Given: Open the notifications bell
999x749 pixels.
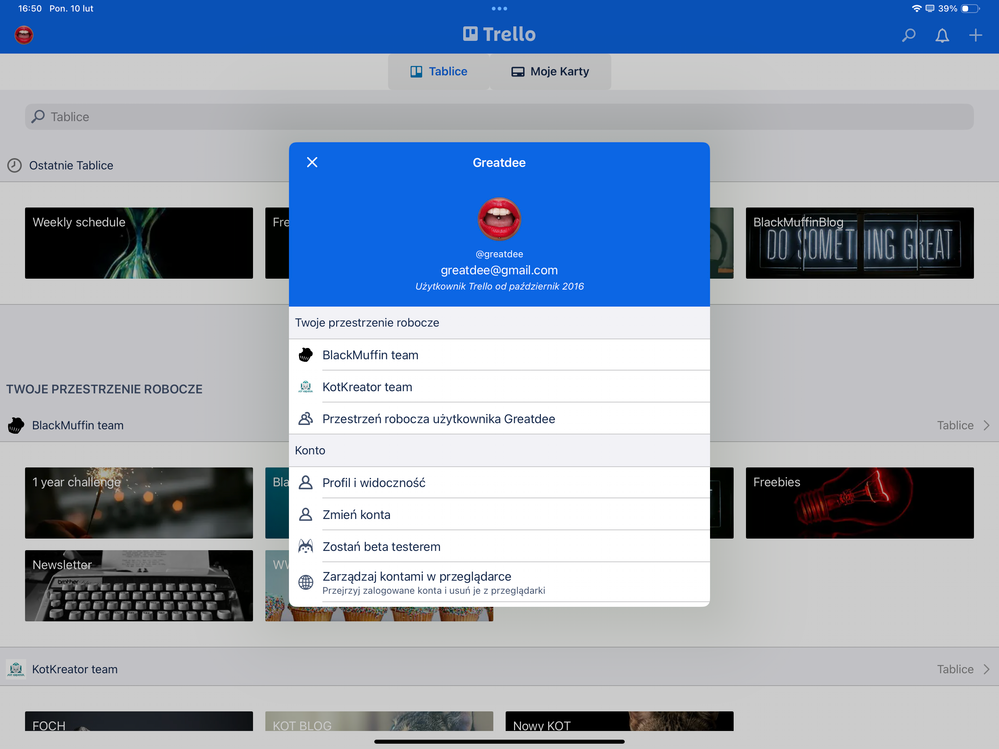Looking at the screenshot, I should coord(942,35).
